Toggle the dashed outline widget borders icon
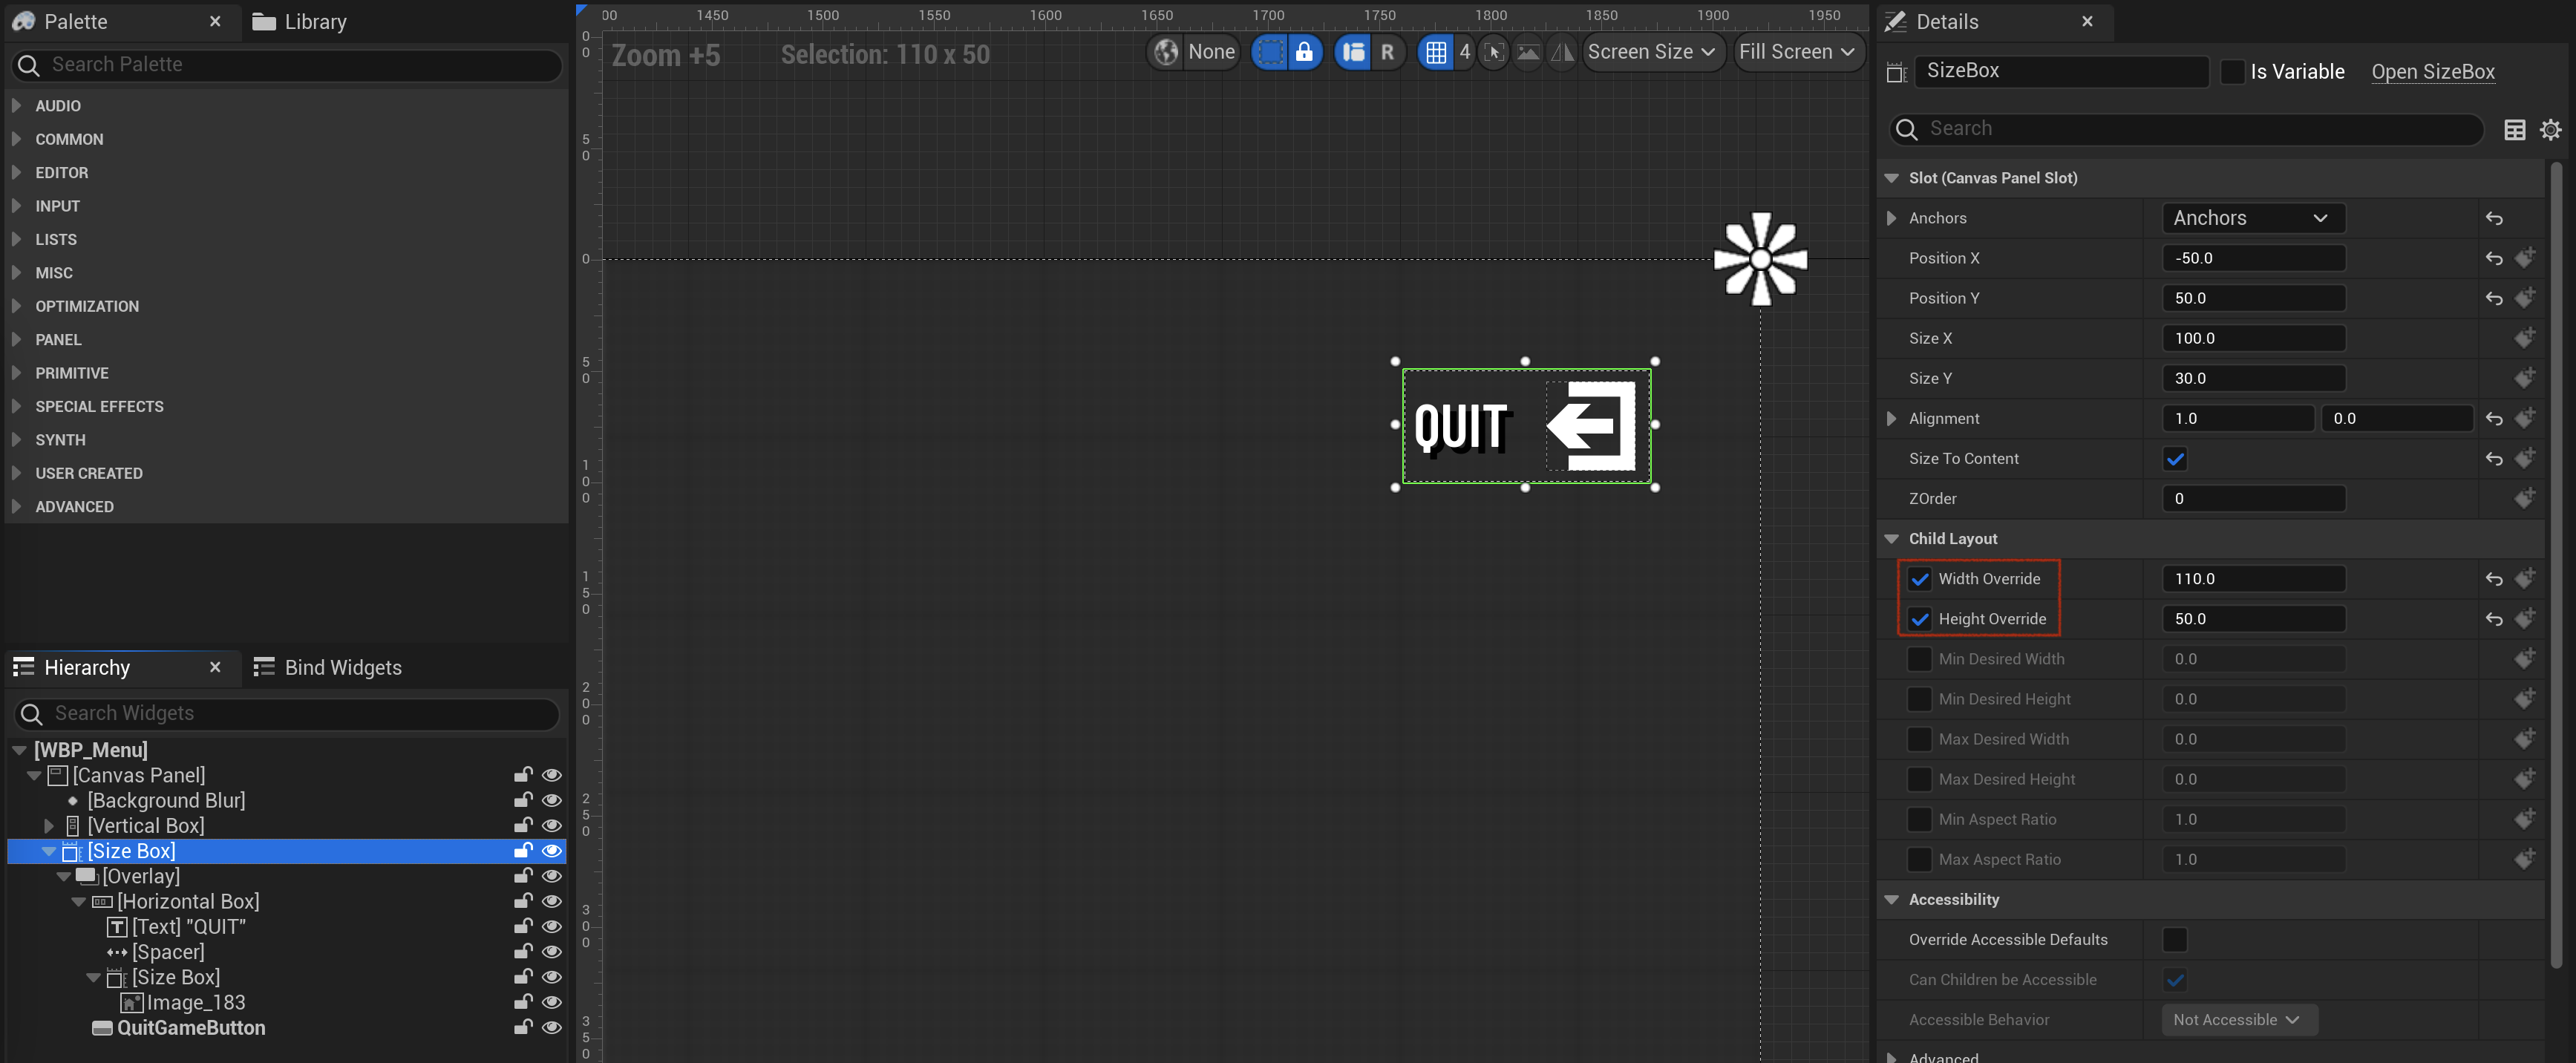This screenshot has width=2576, height=1063. pos(1270,52)
